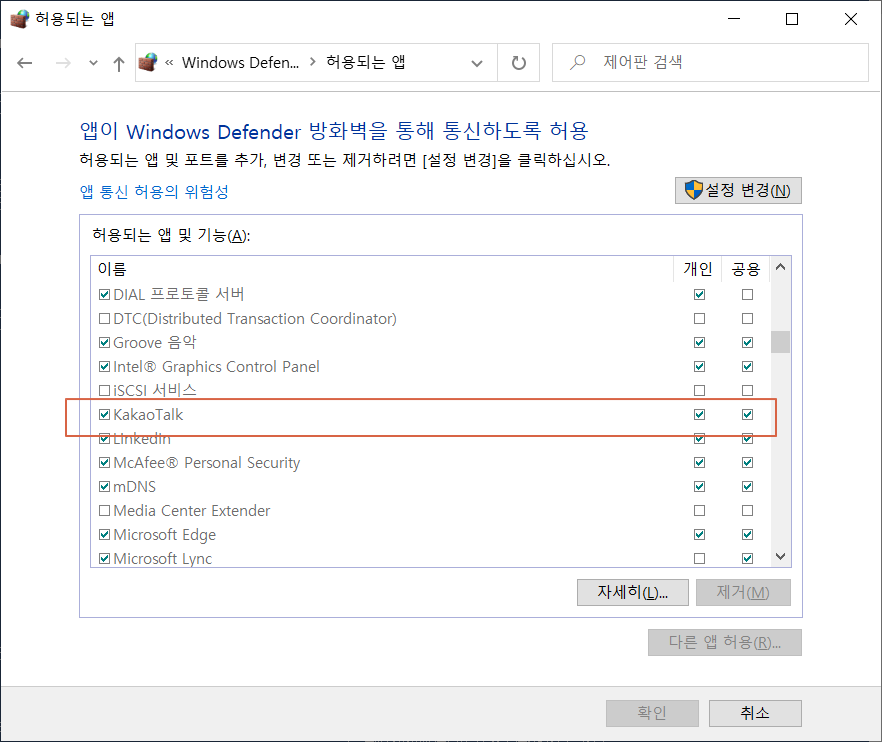Viewport: 882px width, 742px height.
Task: Click the firewall icon in address bar
Action: pyautogui.click(x=148, y=62)
